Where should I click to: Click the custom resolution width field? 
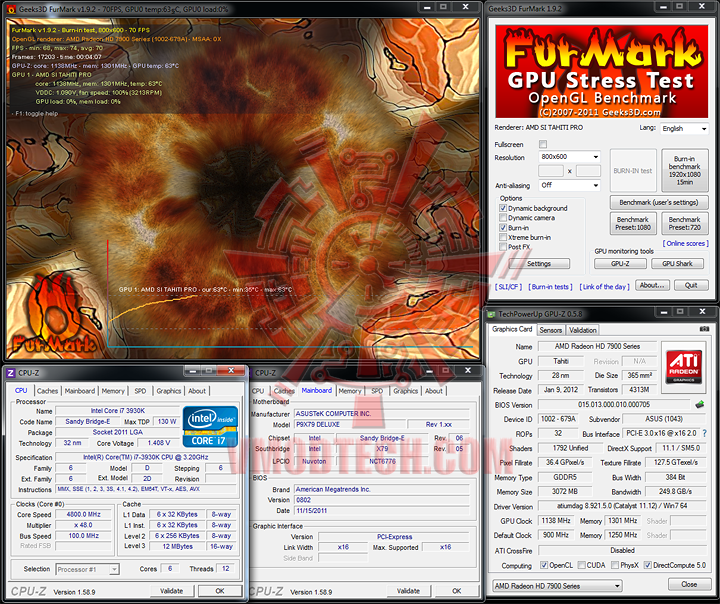click(x=551, y=171)
